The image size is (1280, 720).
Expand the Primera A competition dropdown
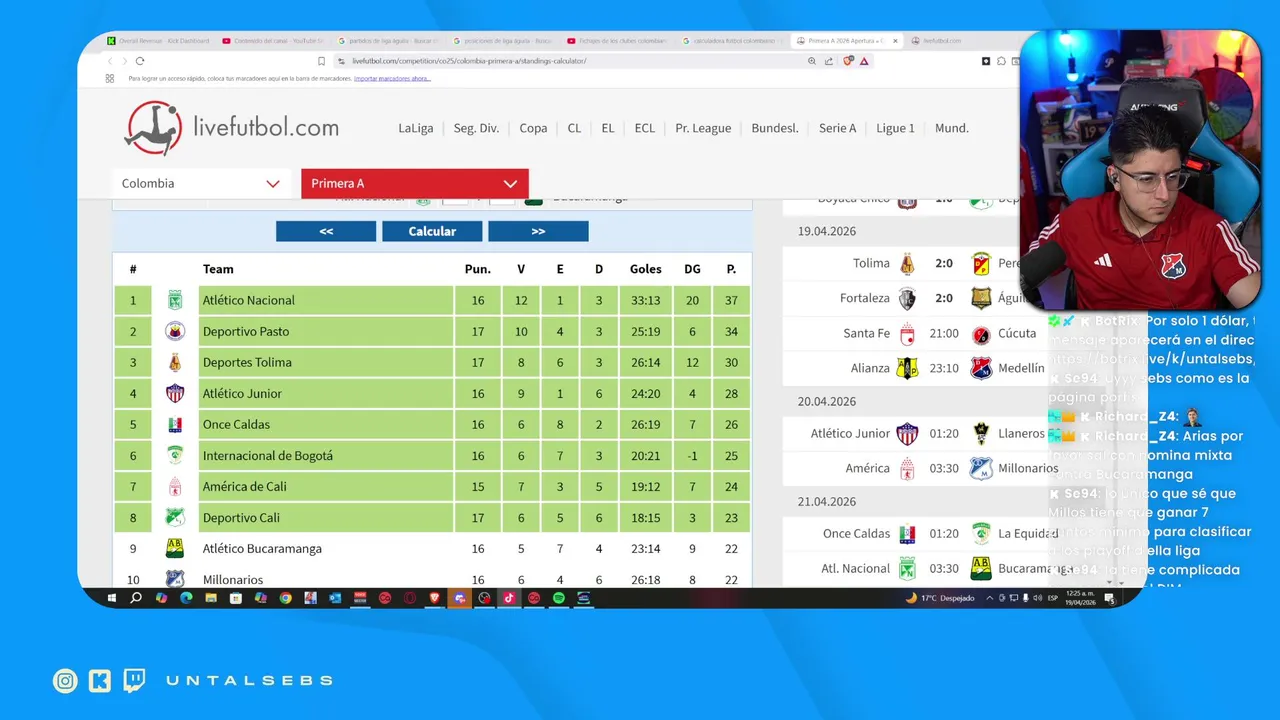coord(415,183)
